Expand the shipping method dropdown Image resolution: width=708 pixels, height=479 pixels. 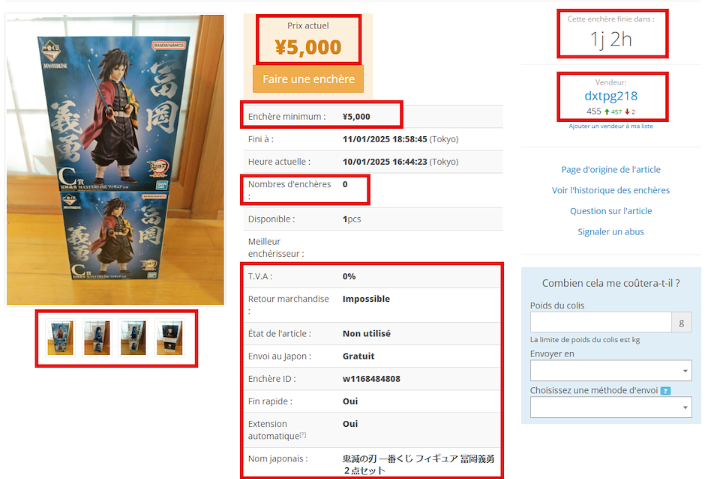[610, 407]
